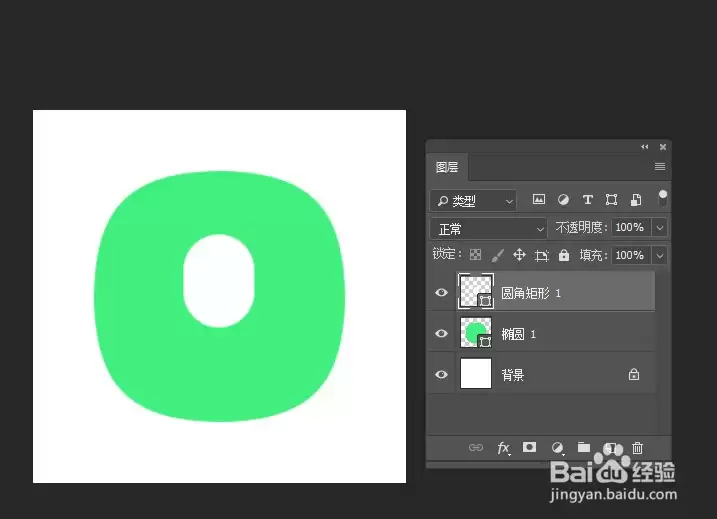Open the 正常 blend mode dropdown
The width and height of the screenshot is (717, 519).
click(488, 229)
